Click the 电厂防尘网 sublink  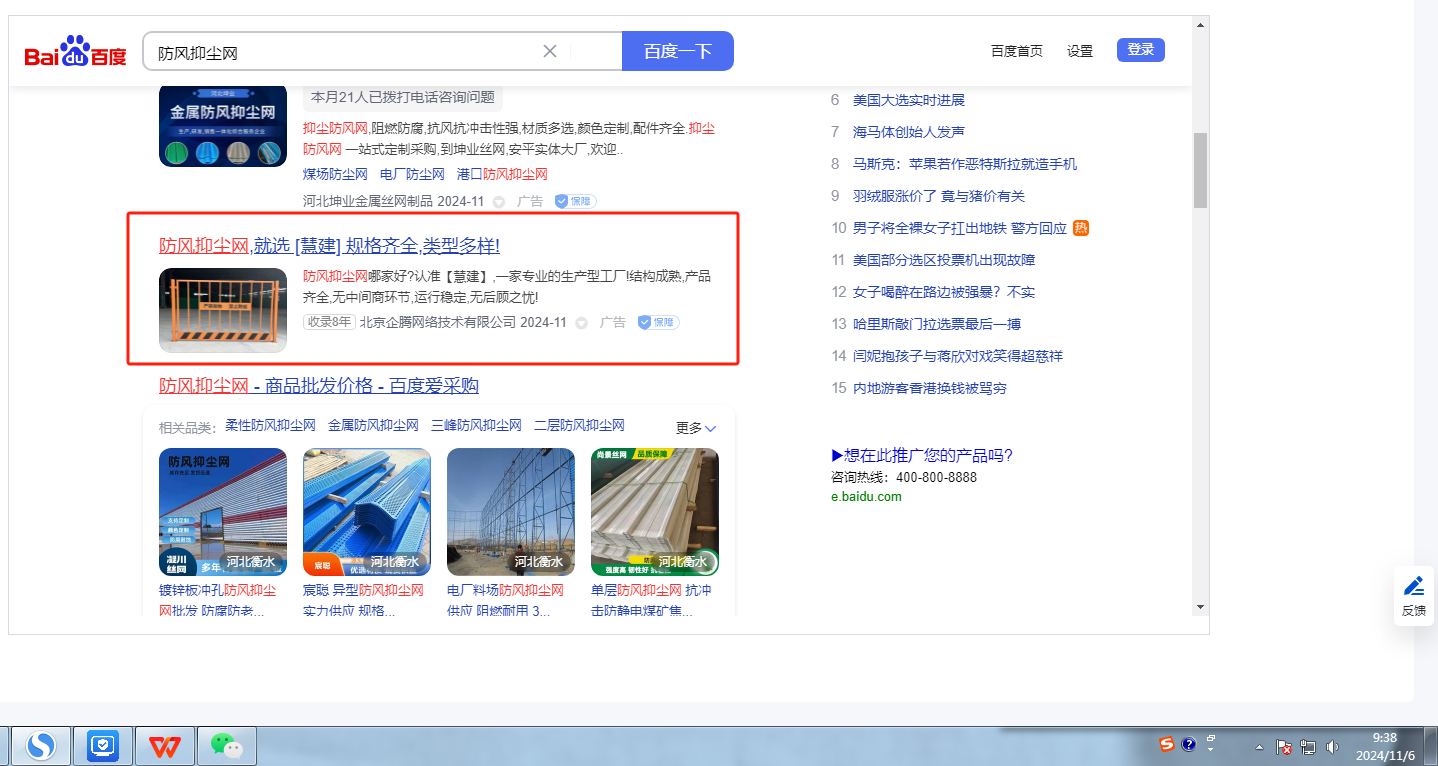click(x=412, y=174)
